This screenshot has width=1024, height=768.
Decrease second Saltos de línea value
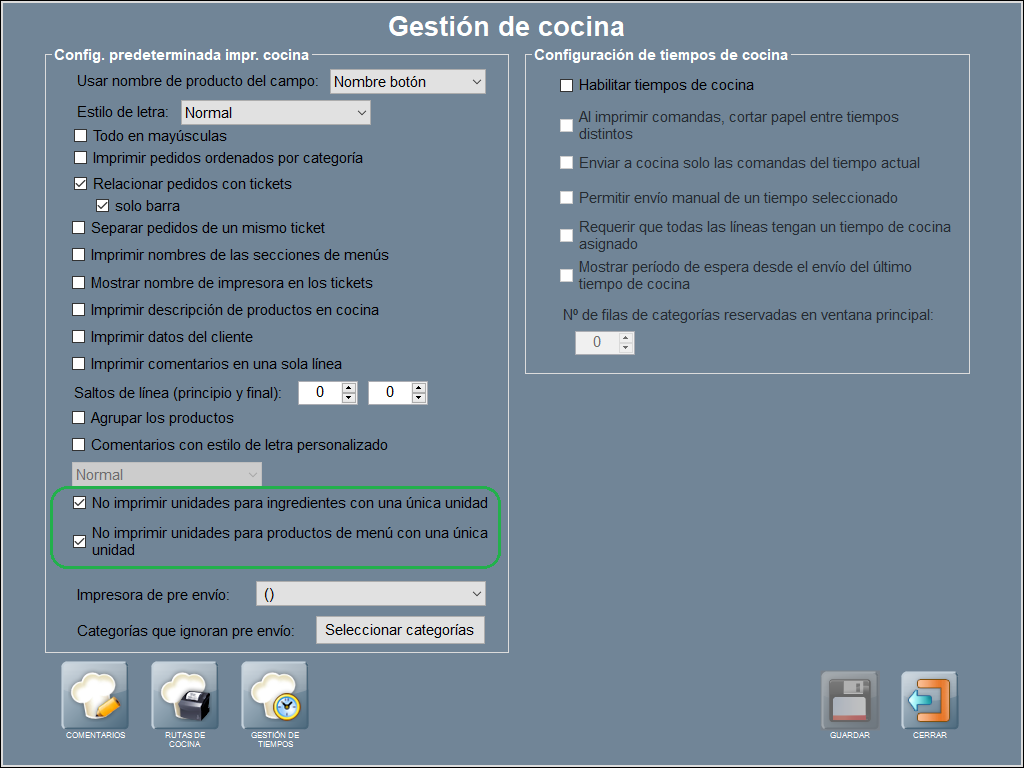coord(418,398)
